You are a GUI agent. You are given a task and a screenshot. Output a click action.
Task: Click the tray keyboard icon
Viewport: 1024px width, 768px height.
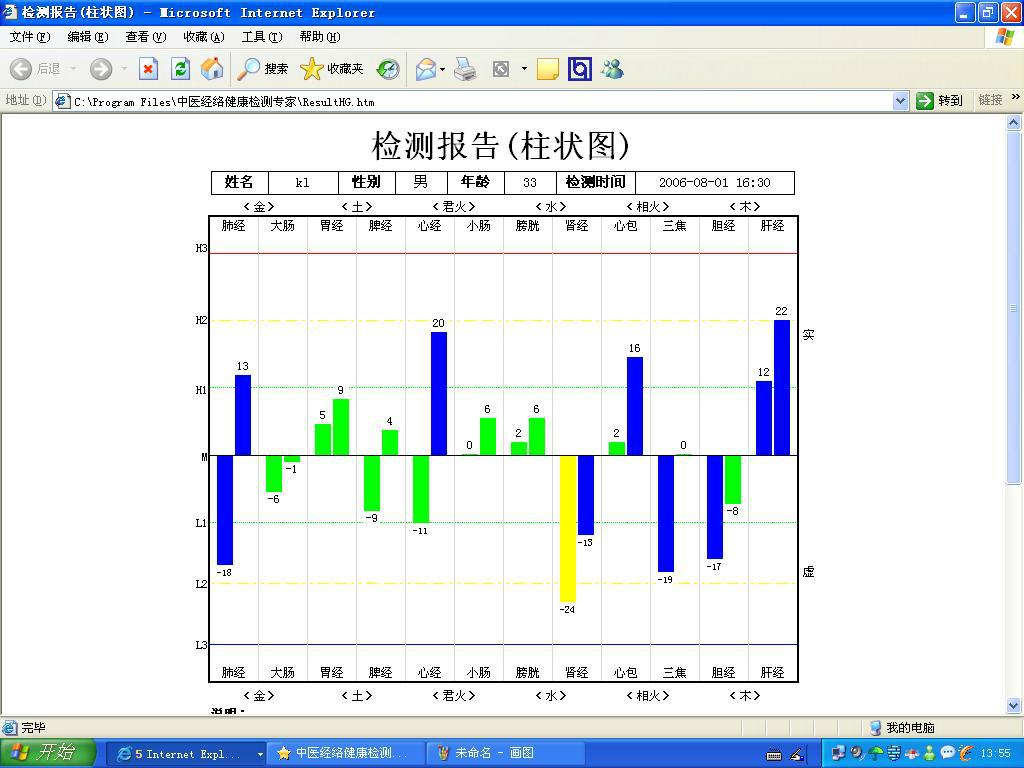tap(774, 755)
